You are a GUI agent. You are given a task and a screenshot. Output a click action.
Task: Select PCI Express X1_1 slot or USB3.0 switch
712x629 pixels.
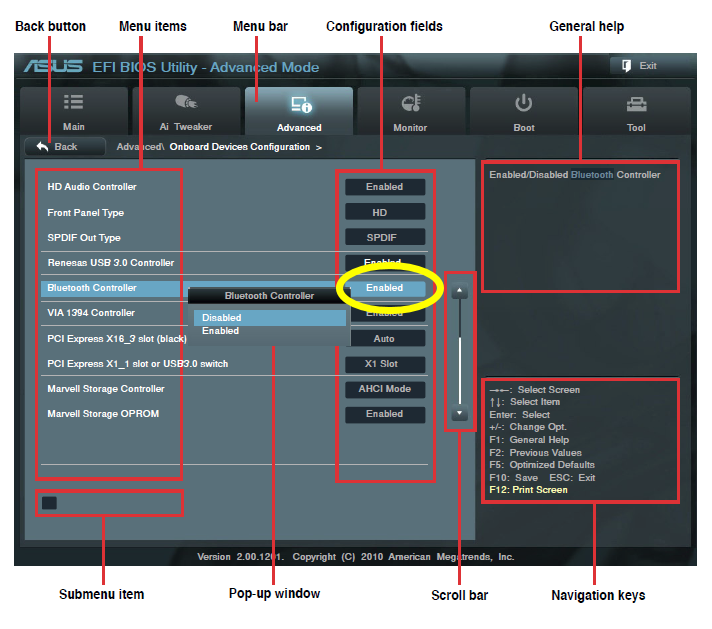point(138,364)
